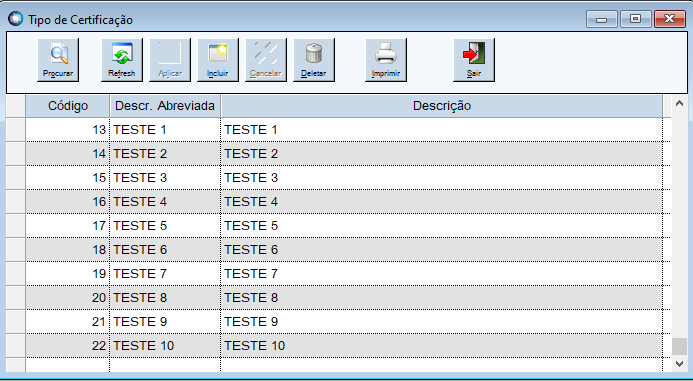Select row marker for code 15
Image resolution: width=693 pixels, height=381 pixels.
click(16, 178)
